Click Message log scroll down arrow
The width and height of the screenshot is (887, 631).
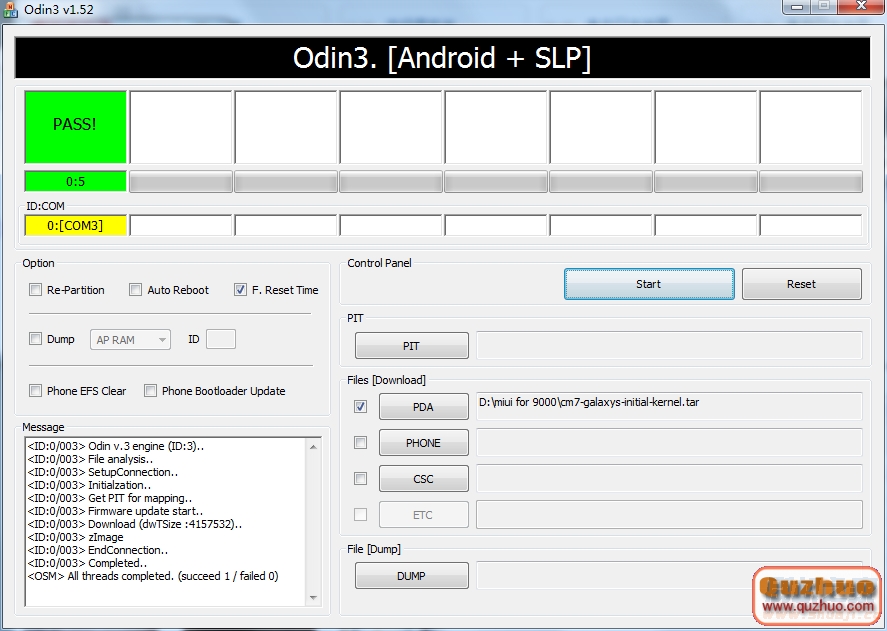(x=313, y=598)
